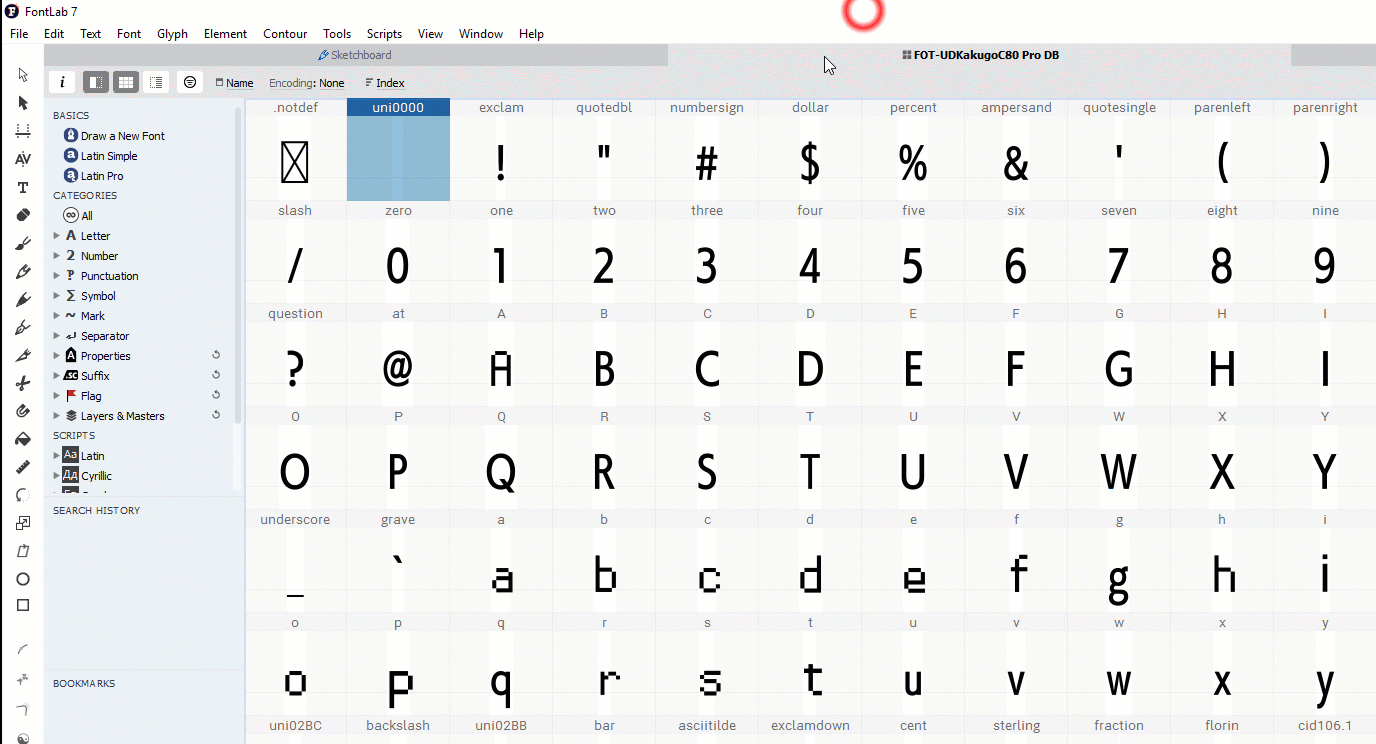Screen dimensions: 1376x744
Task: Expand the Punctuation category
Action: click(x=57, y=276)
